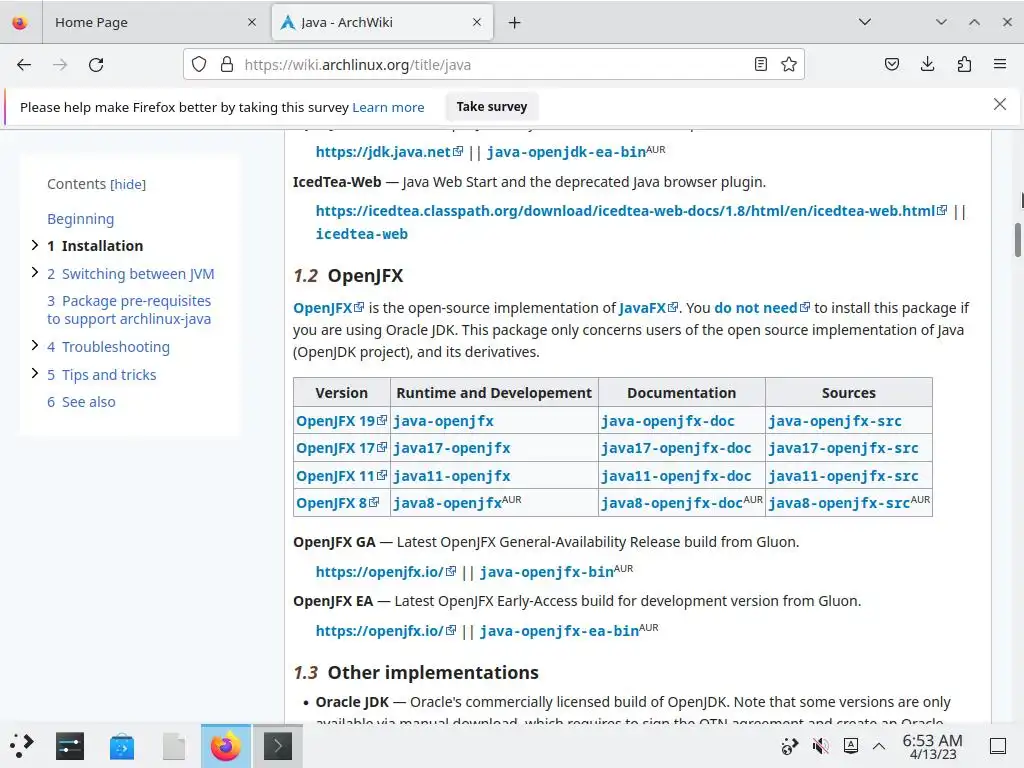The width and height of the screenshot is (1024, 768).
Task: Open Discover software center taskbar icon
Action: (x=122, y=745)
